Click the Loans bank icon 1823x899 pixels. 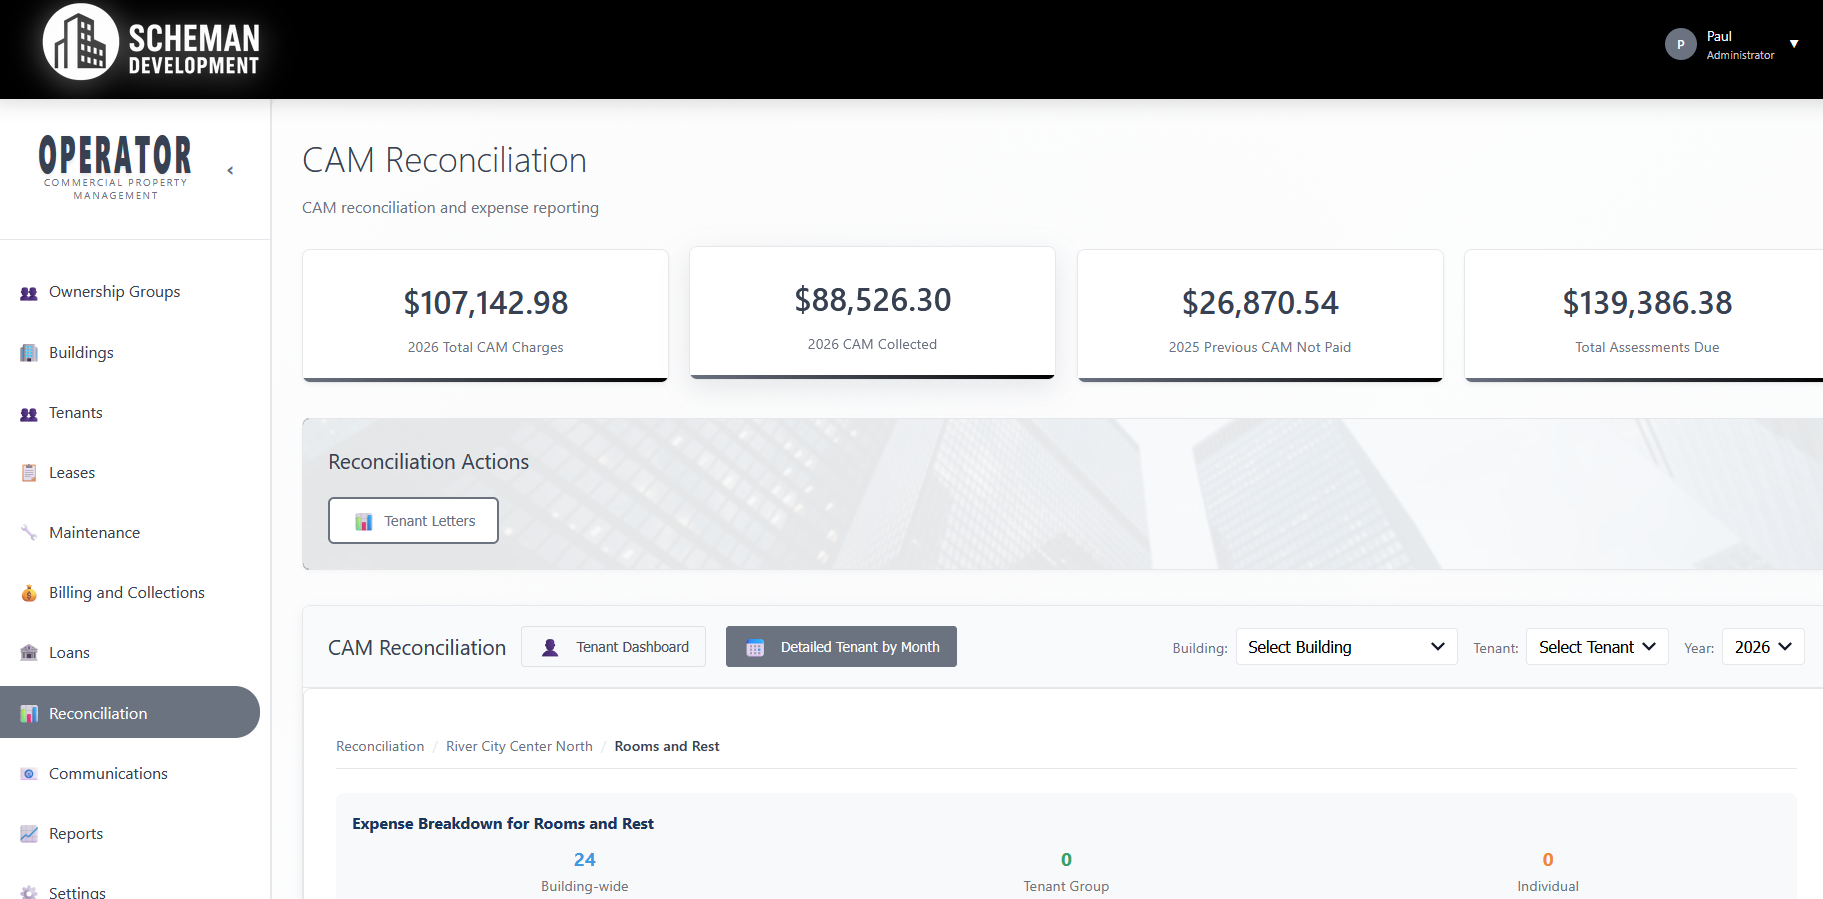[29, 653]
